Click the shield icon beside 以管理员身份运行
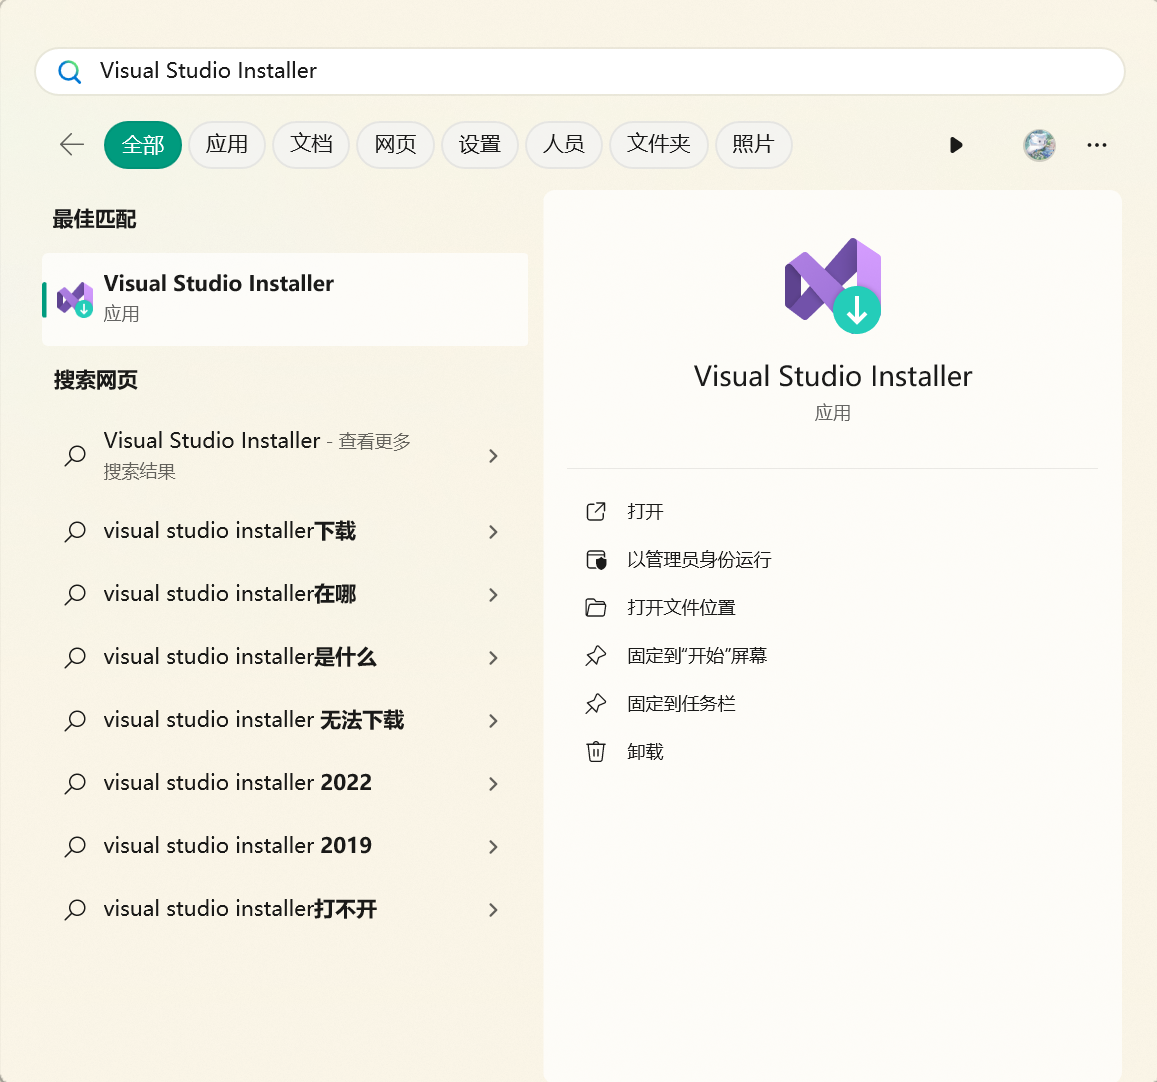This screenshot has height=1082, width=1157. pos(598,559)
